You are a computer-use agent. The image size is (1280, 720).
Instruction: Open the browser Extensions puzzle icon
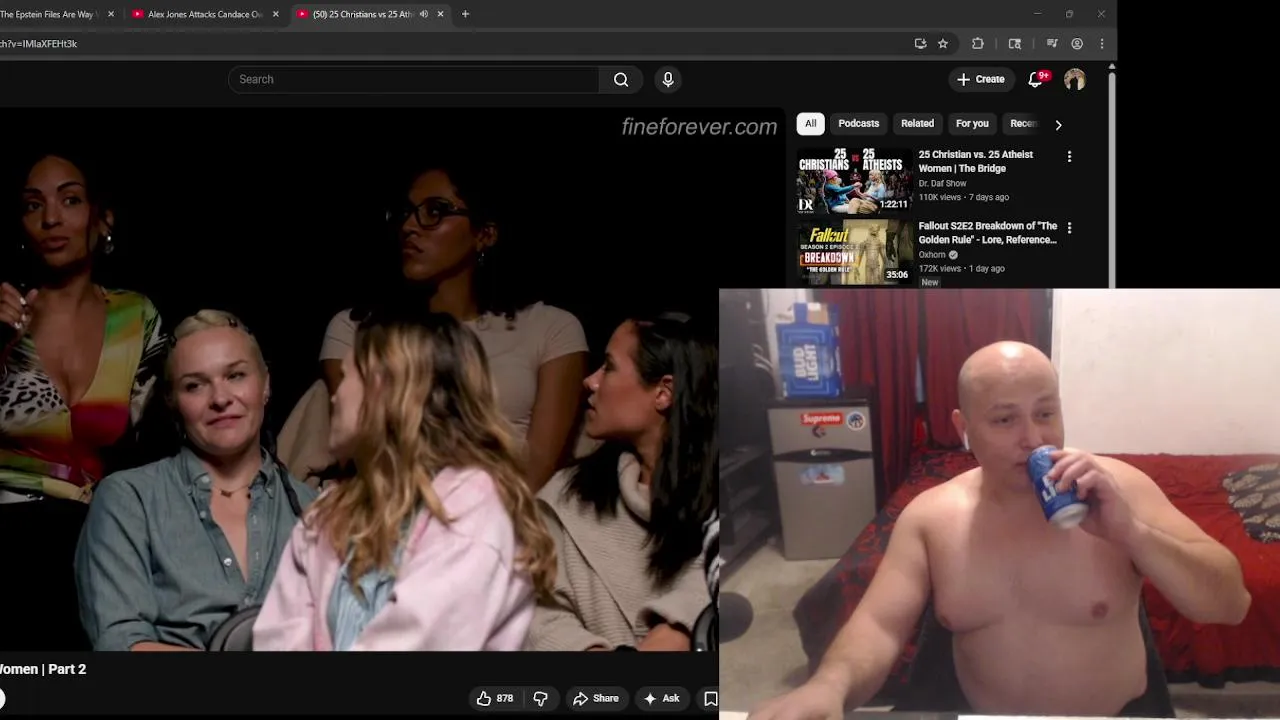click(978, 44)
